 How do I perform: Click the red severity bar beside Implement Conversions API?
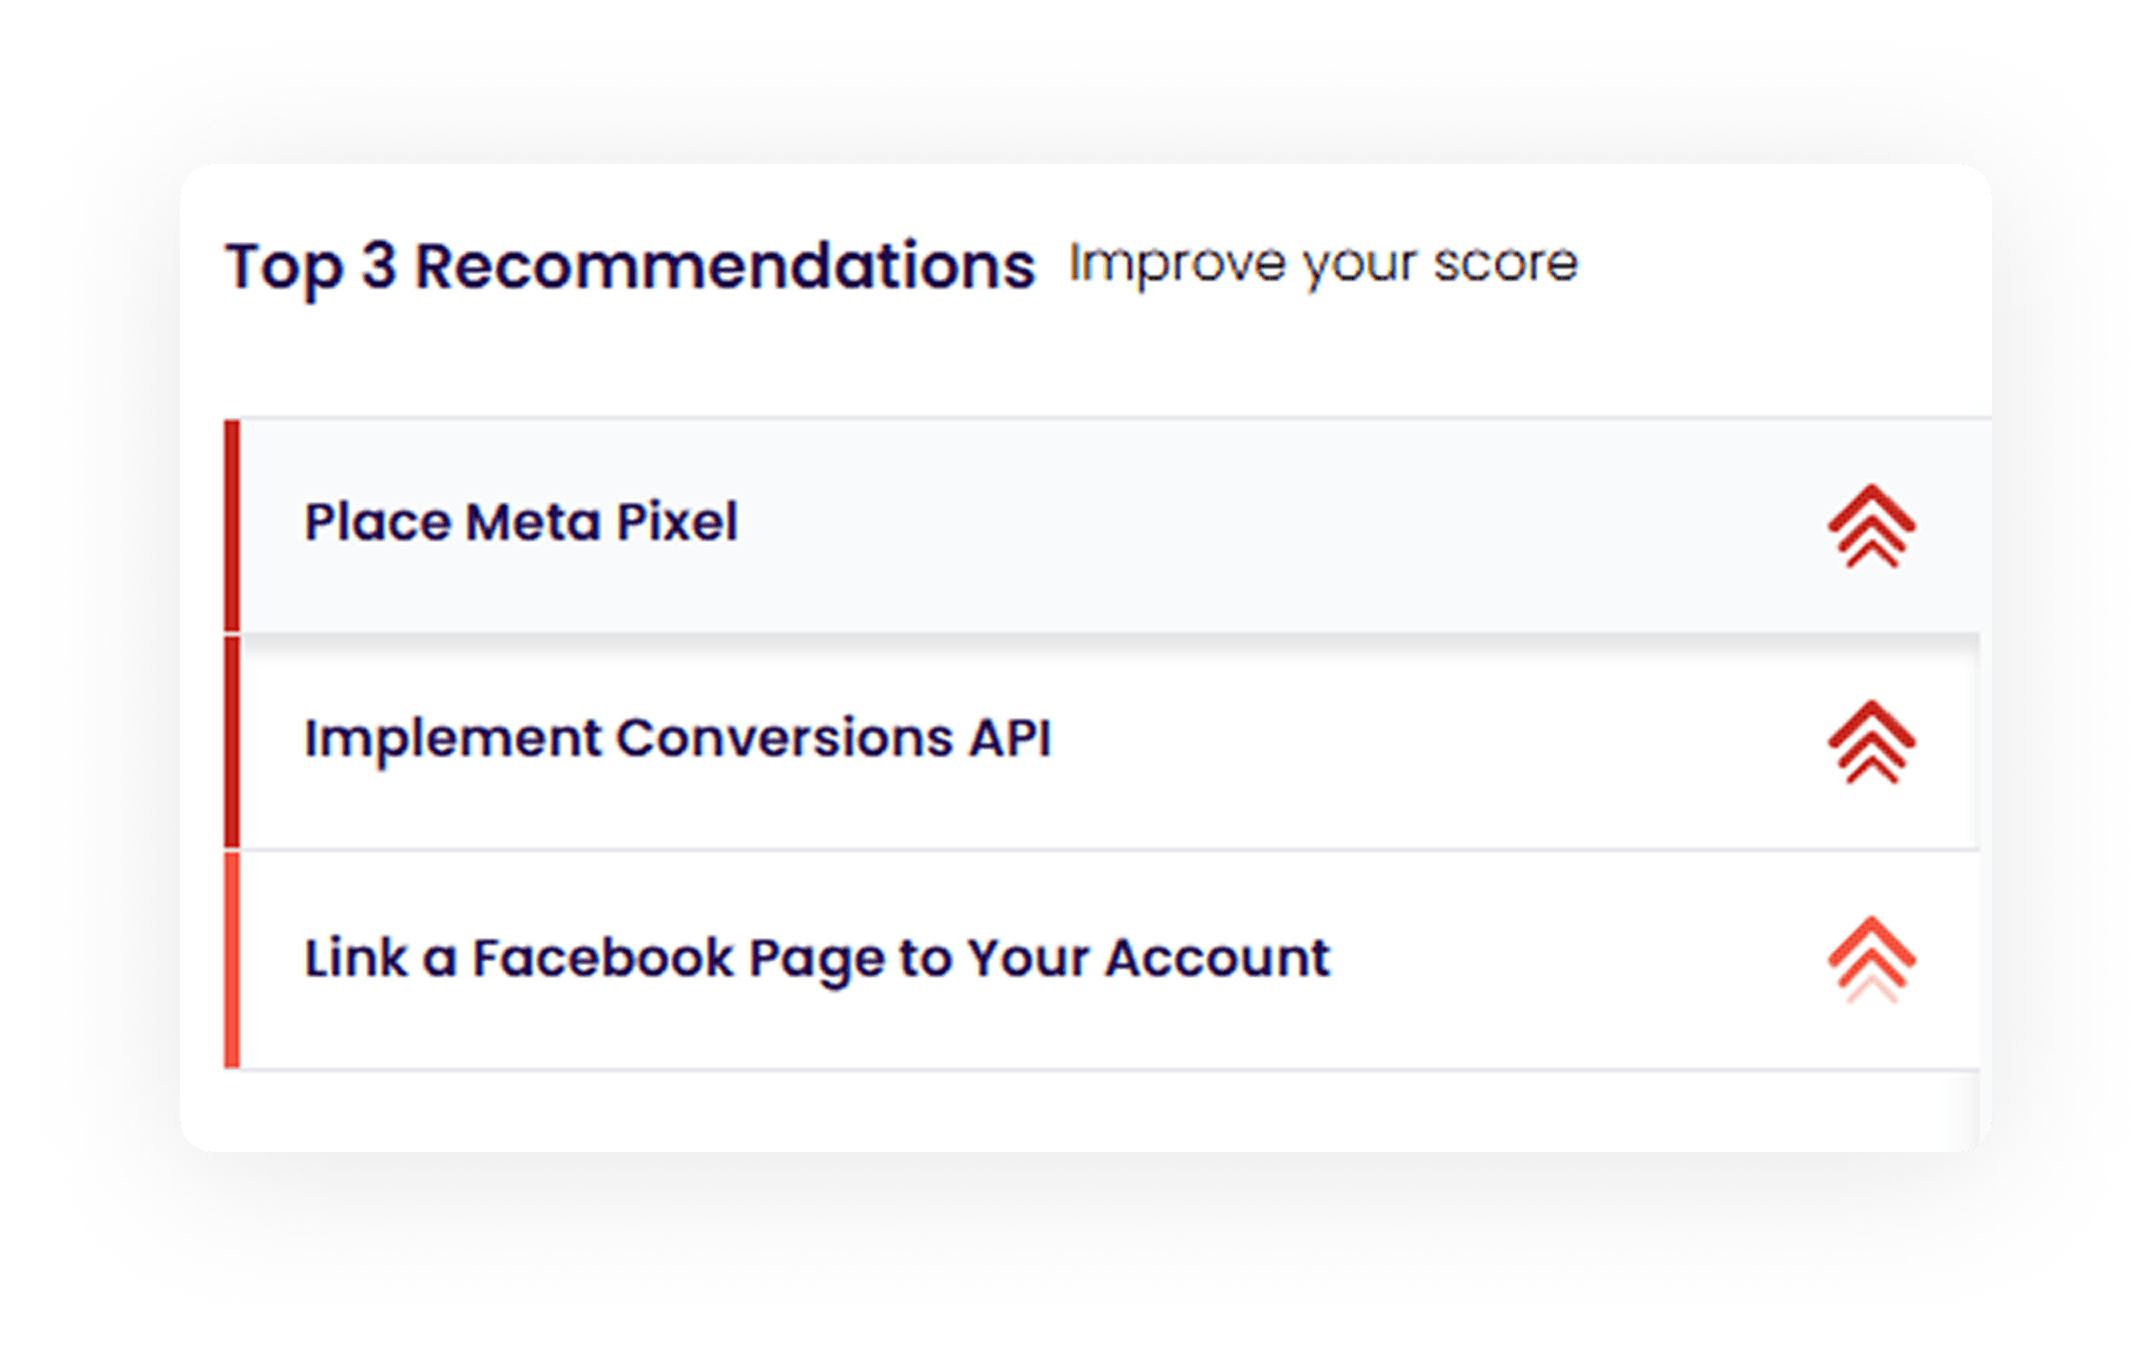pos(232,742)
